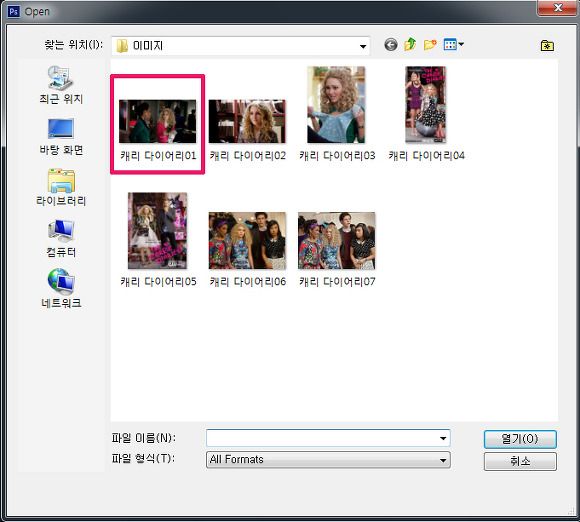Open 네트워크 in the sidebar

[61, 289]
